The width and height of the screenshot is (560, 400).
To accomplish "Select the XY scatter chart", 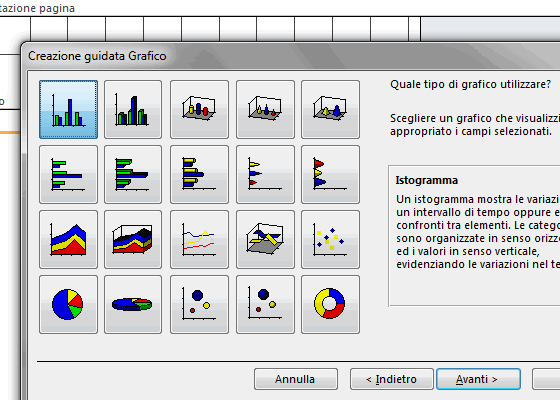I will pyautogui.click(x=330, y=239).
